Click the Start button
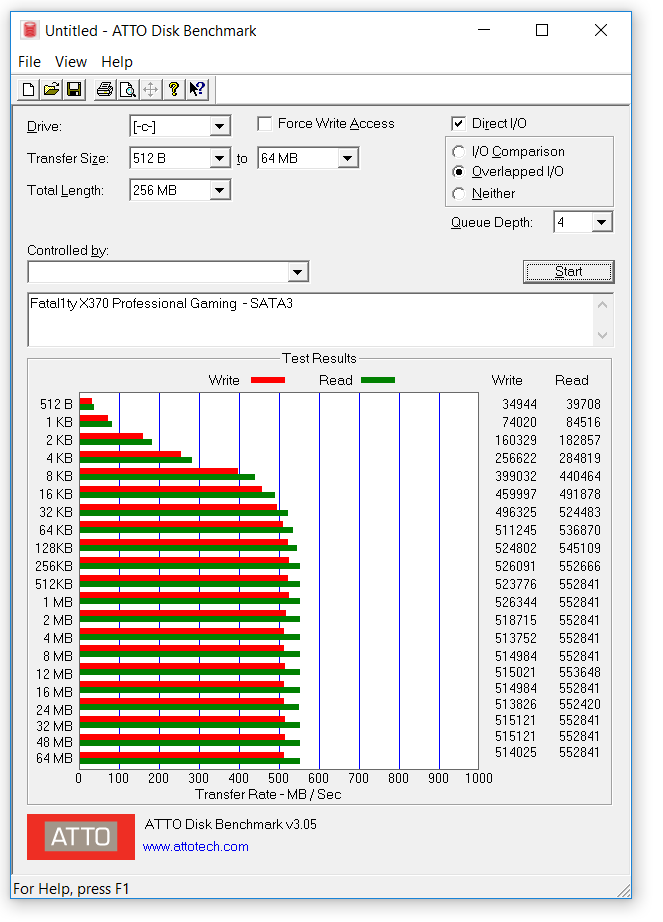Viewport: 663px width, 922px height. coord(568,272)
